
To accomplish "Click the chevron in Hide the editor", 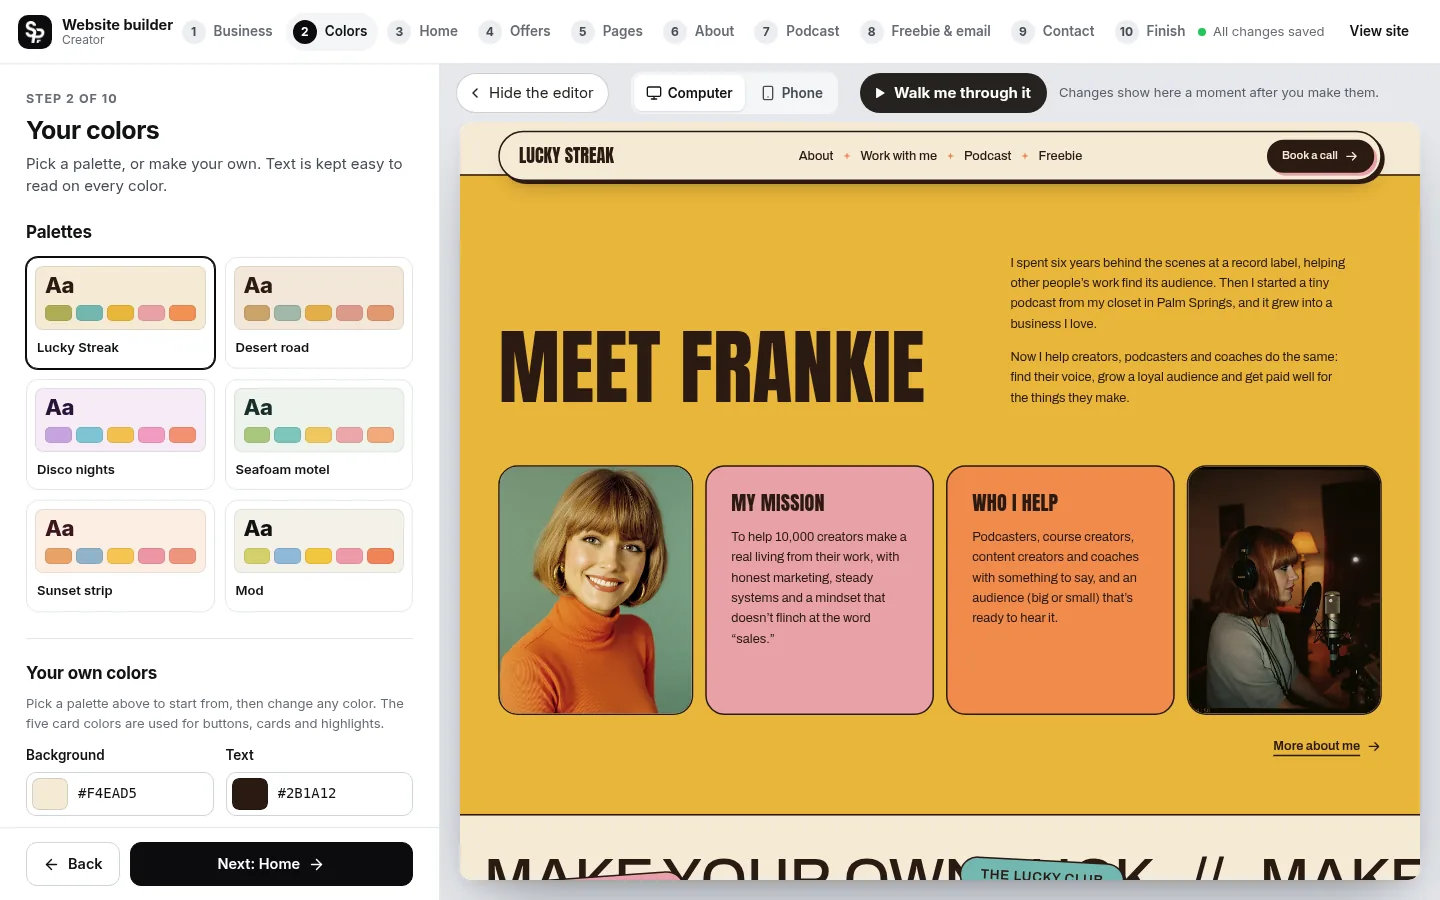I will point(475,93).
